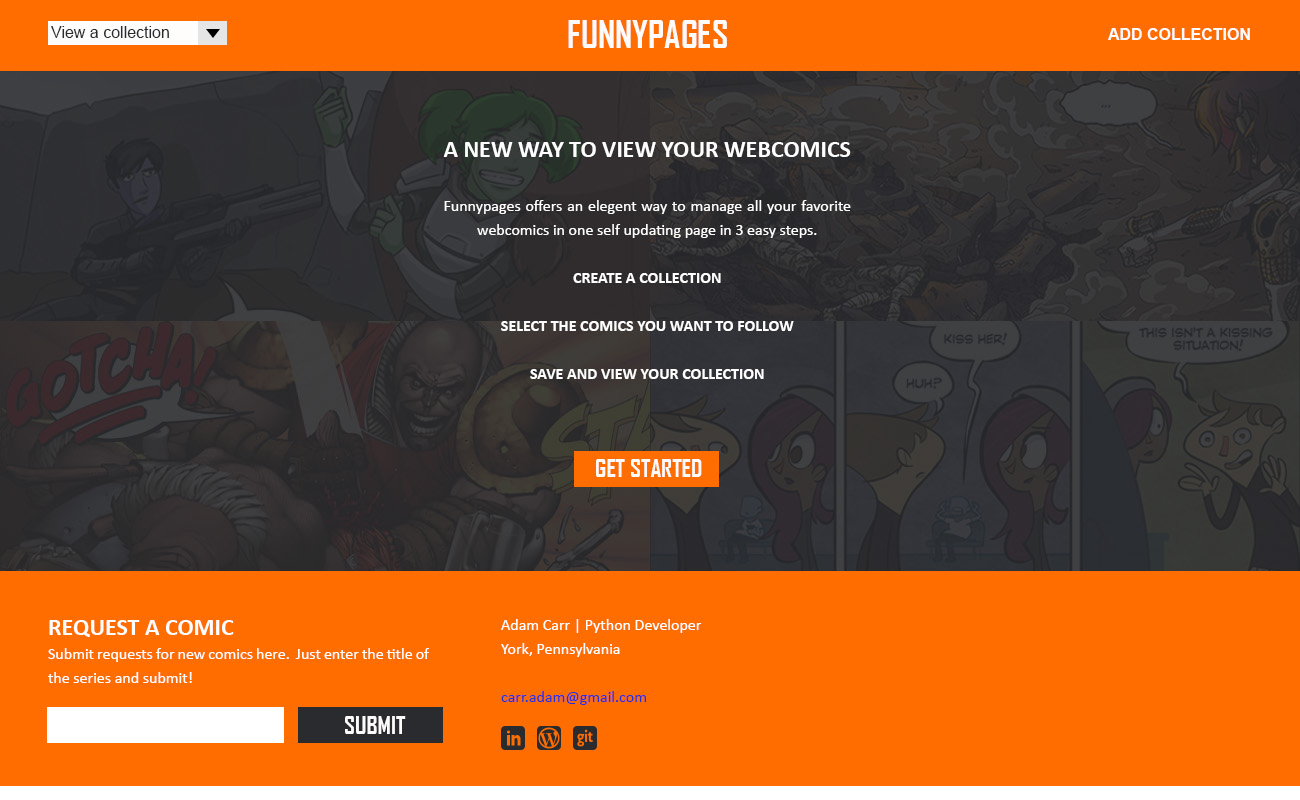Select the CREATE A COLLECTION step
The width and height of the screenshot is (1300, 800).
pyautogui.click(x=647, y=278)
